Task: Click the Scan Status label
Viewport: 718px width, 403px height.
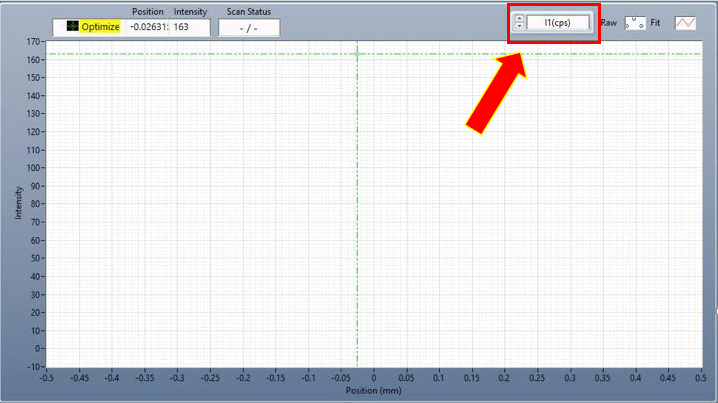Action: pyautogui.click(x=249, y=11)
